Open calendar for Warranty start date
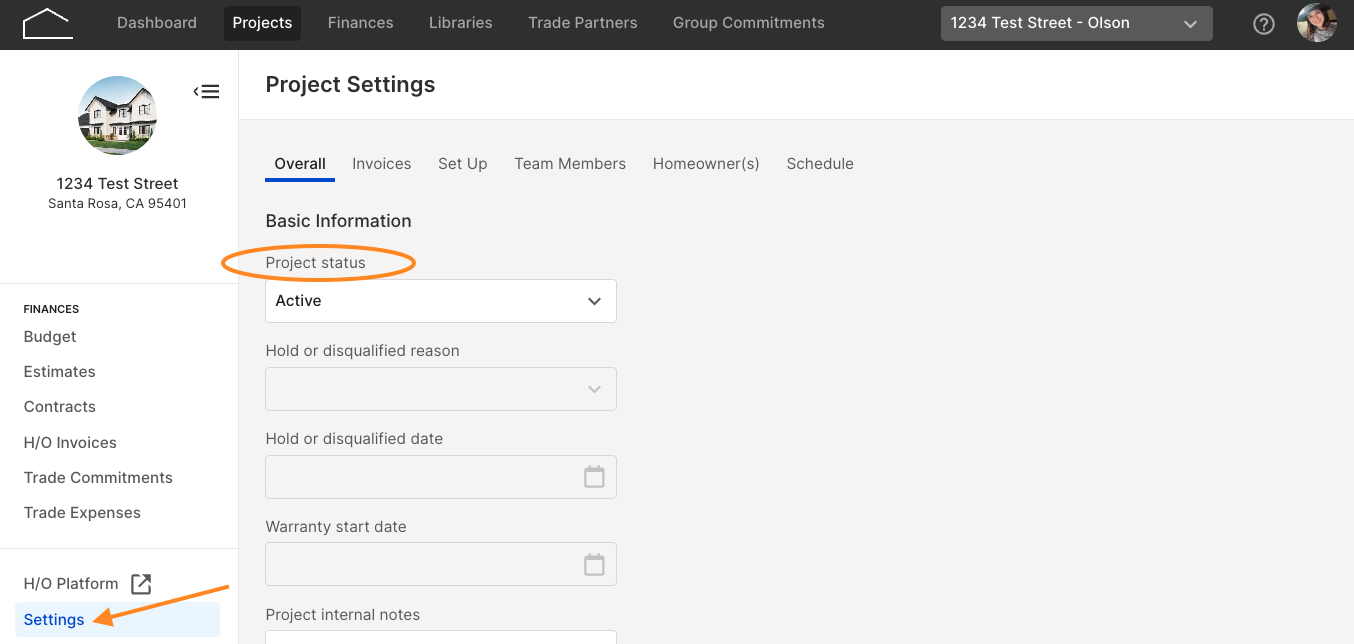 tap(594, 565)
